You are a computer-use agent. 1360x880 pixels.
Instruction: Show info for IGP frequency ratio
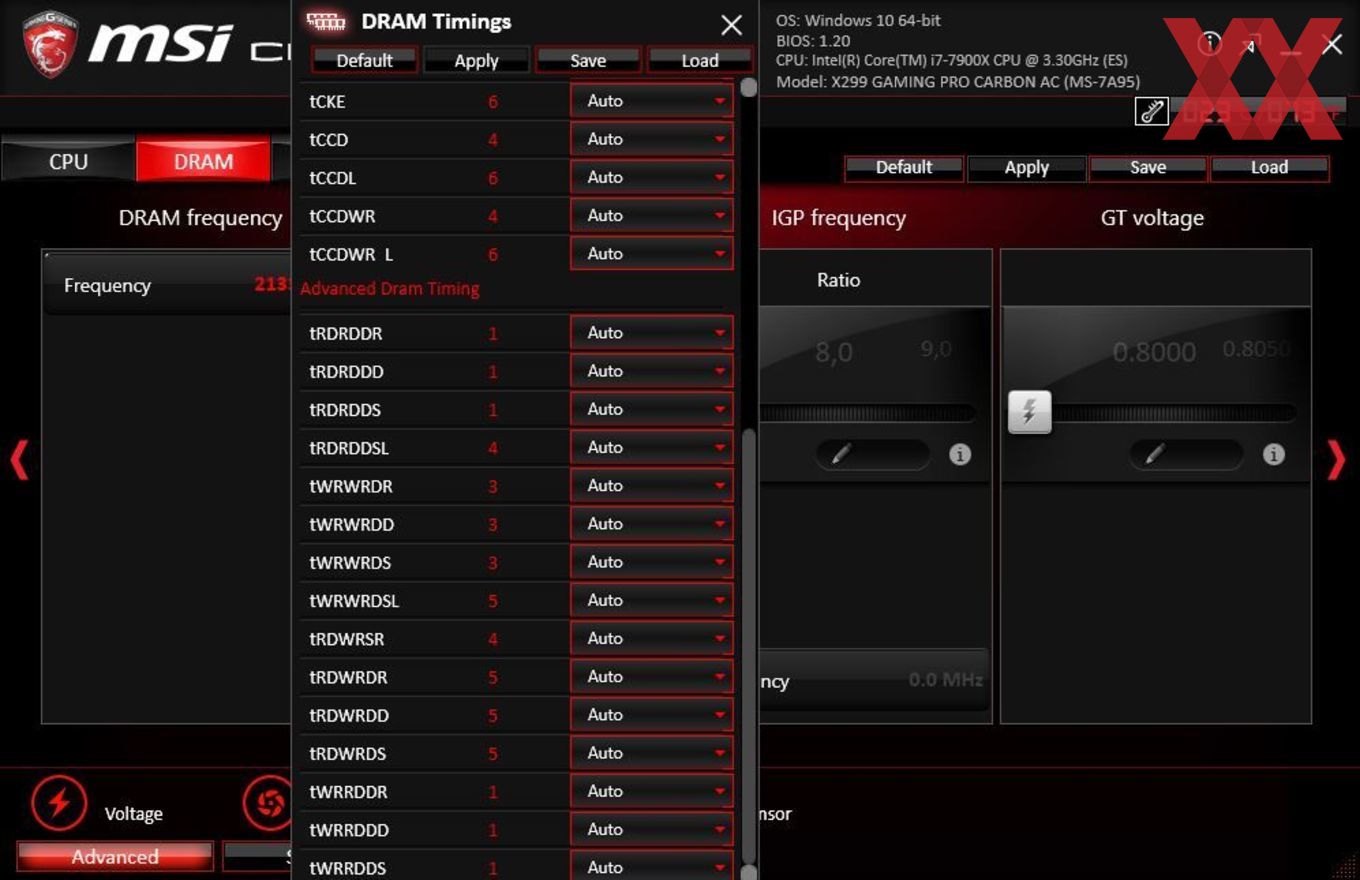click(x=960, y=455)
